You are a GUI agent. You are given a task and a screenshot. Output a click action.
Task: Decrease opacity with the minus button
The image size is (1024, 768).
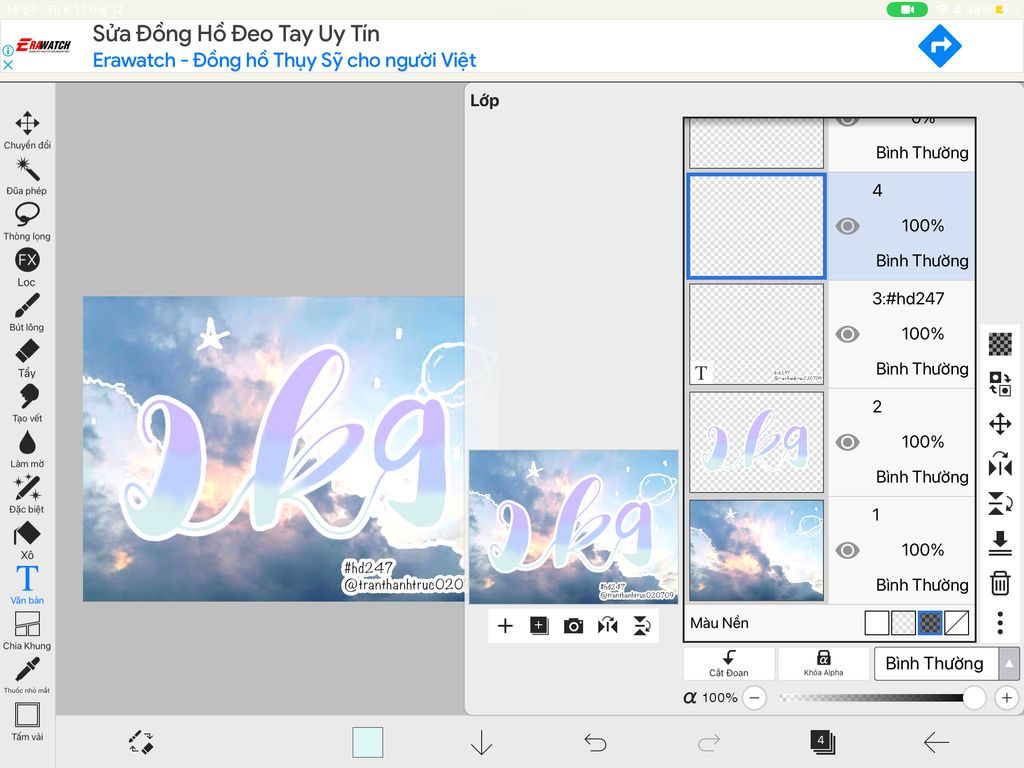click(x=754, y=697)
